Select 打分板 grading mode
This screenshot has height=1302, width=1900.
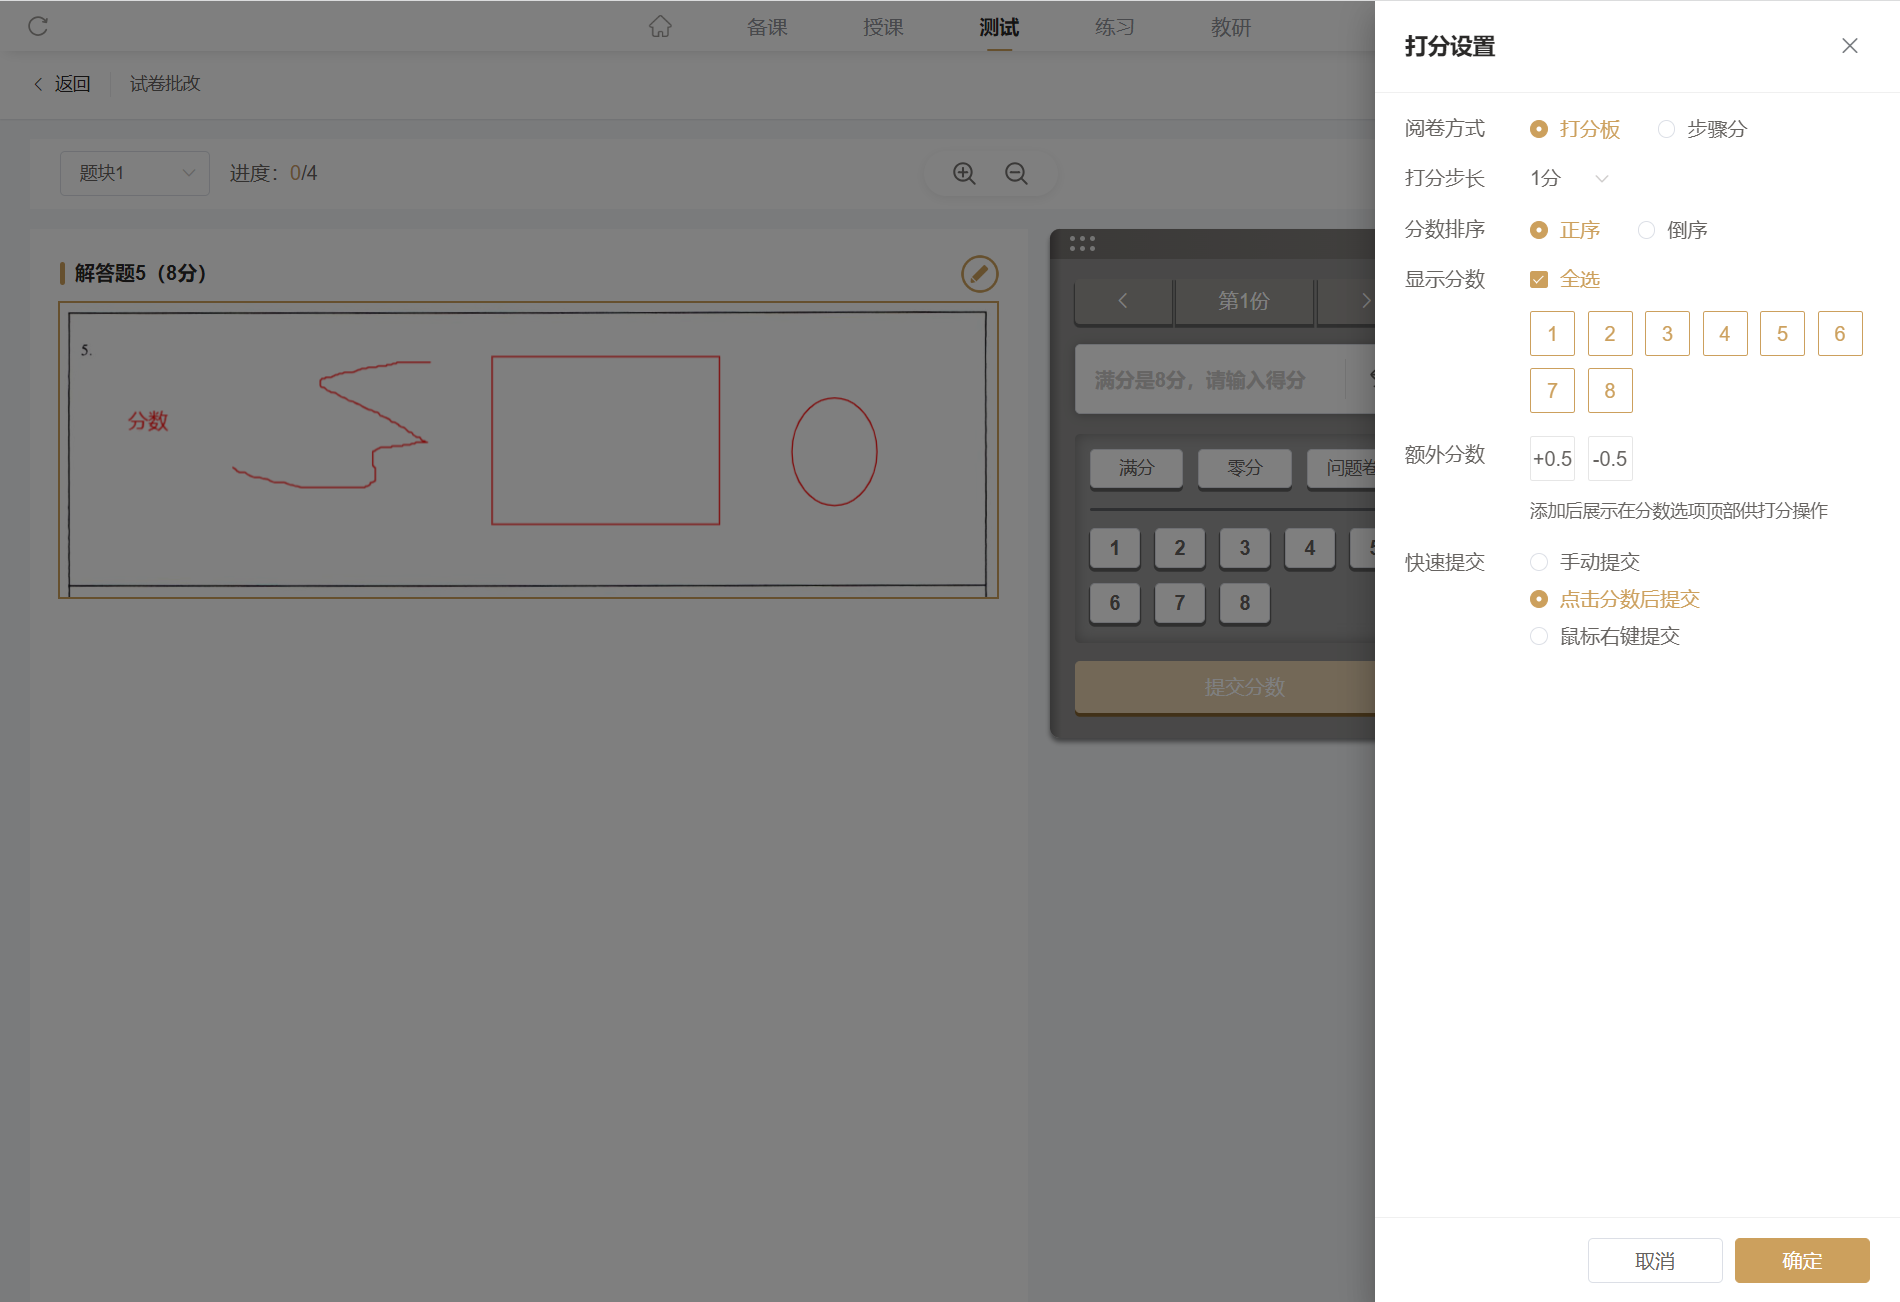(1575, 129)
